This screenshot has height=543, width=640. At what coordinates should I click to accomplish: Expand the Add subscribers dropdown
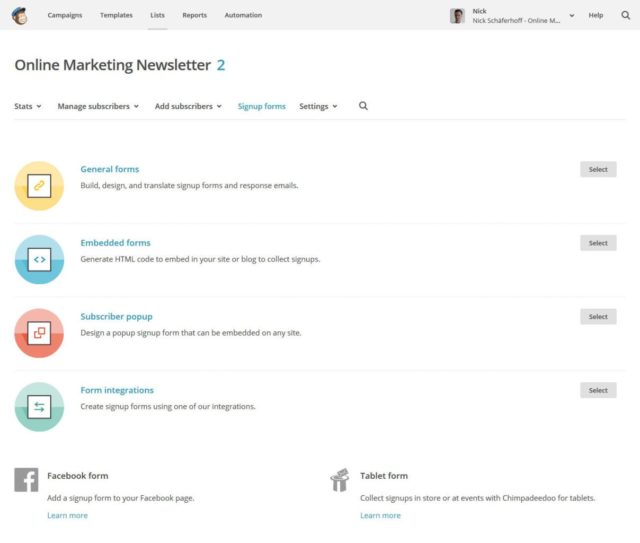pos(188,106)
